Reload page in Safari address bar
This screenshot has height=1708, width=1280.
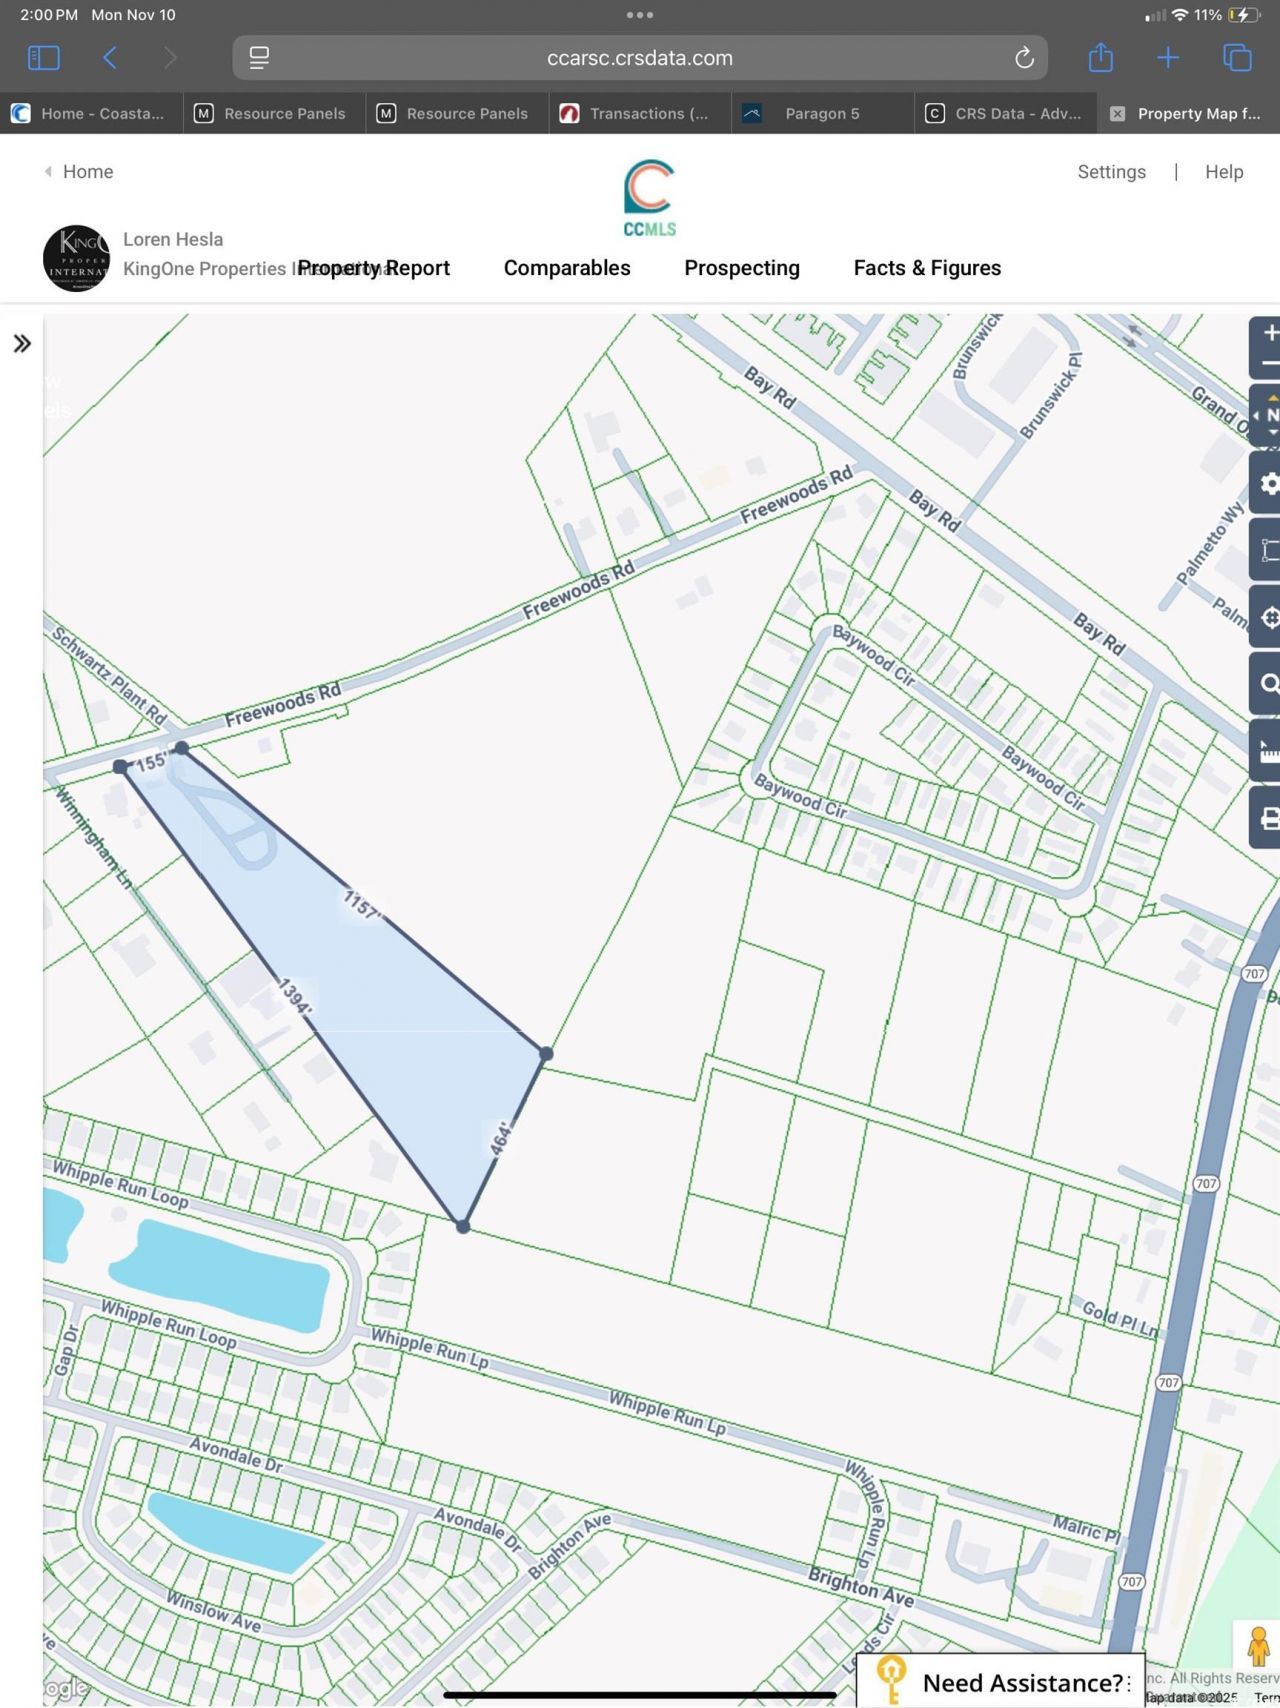(x=1024, y=58)
